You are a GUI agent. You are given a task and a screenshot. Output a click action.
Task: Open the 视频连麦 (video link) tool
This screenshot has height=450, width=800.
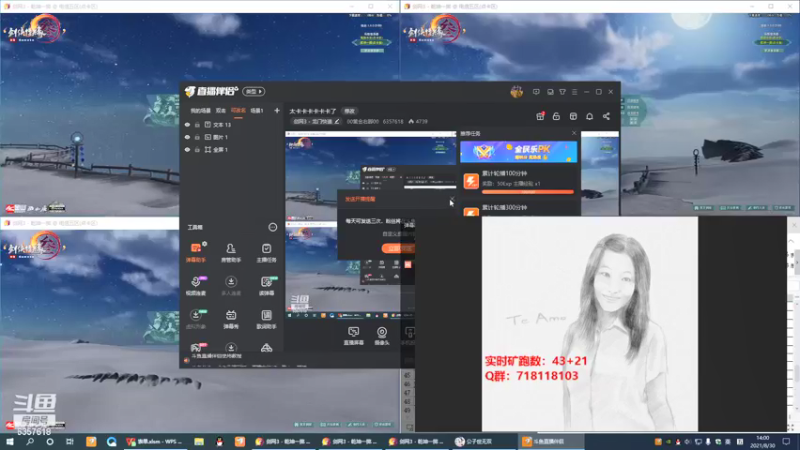[x=196, y=286]
